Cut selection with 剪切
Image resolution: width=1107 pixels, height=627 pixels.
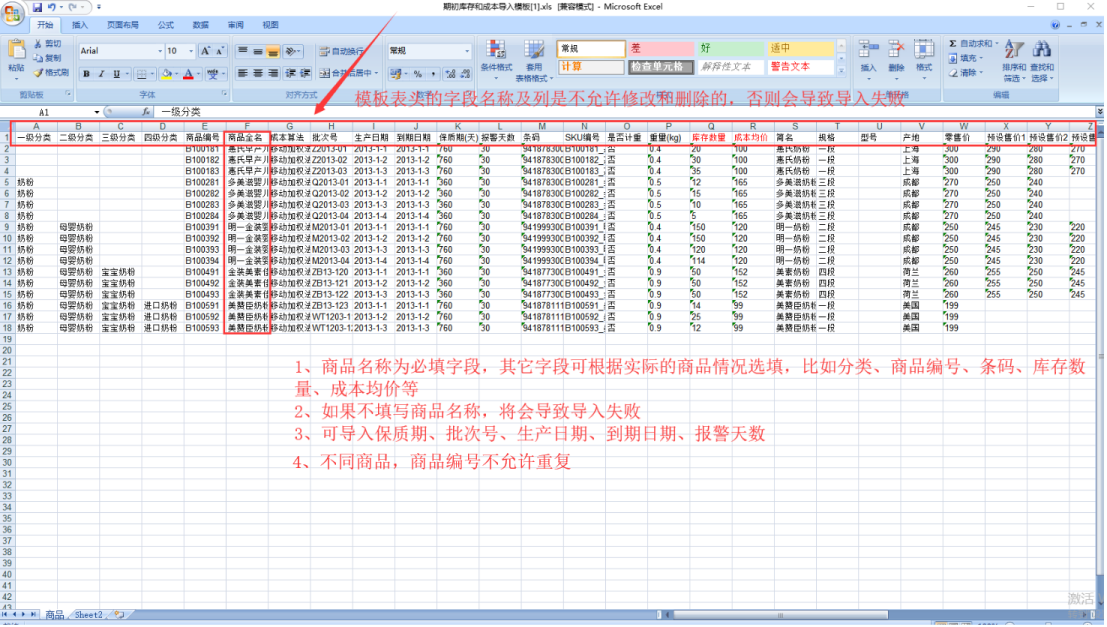pos(48,44)
